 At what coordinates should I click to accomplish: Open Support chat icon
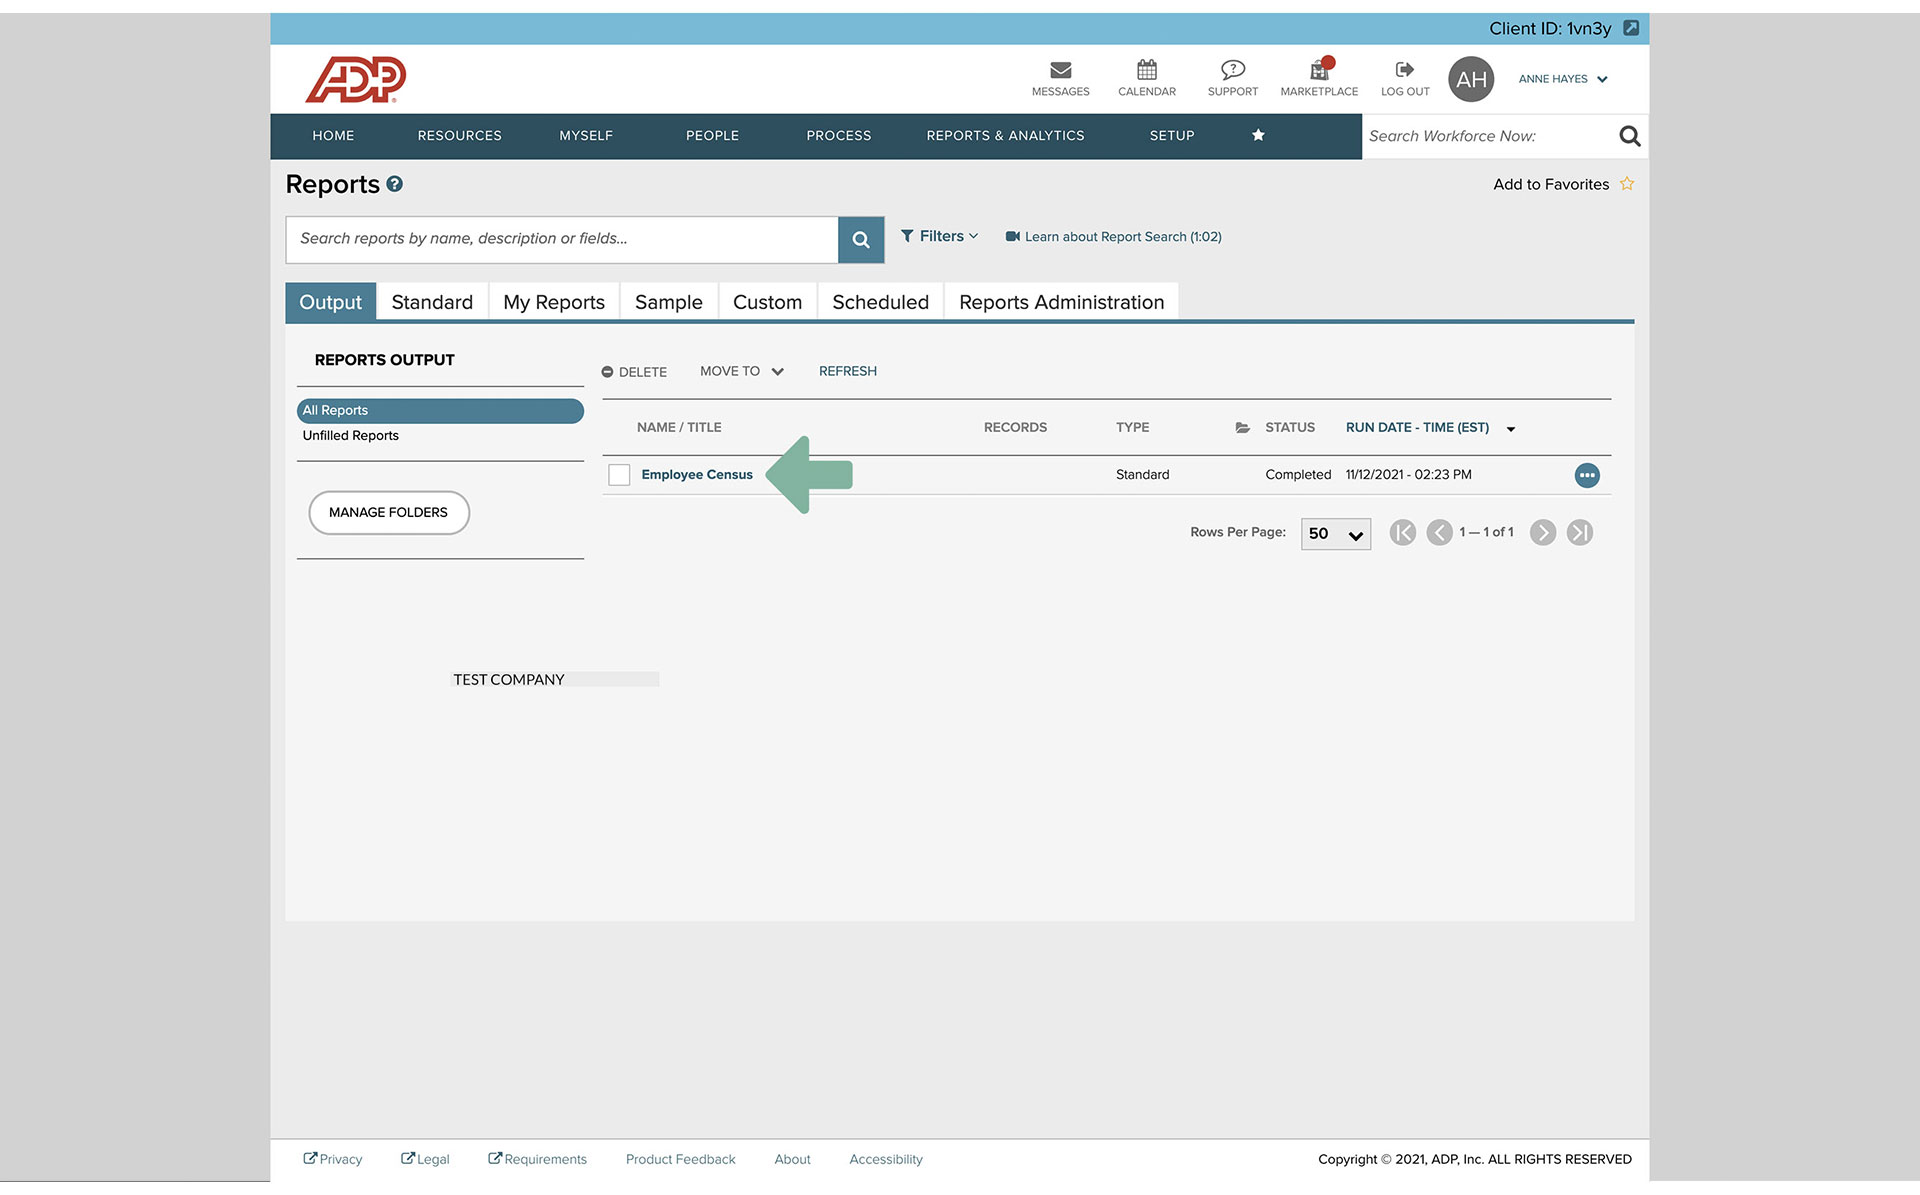[1232, 70]
